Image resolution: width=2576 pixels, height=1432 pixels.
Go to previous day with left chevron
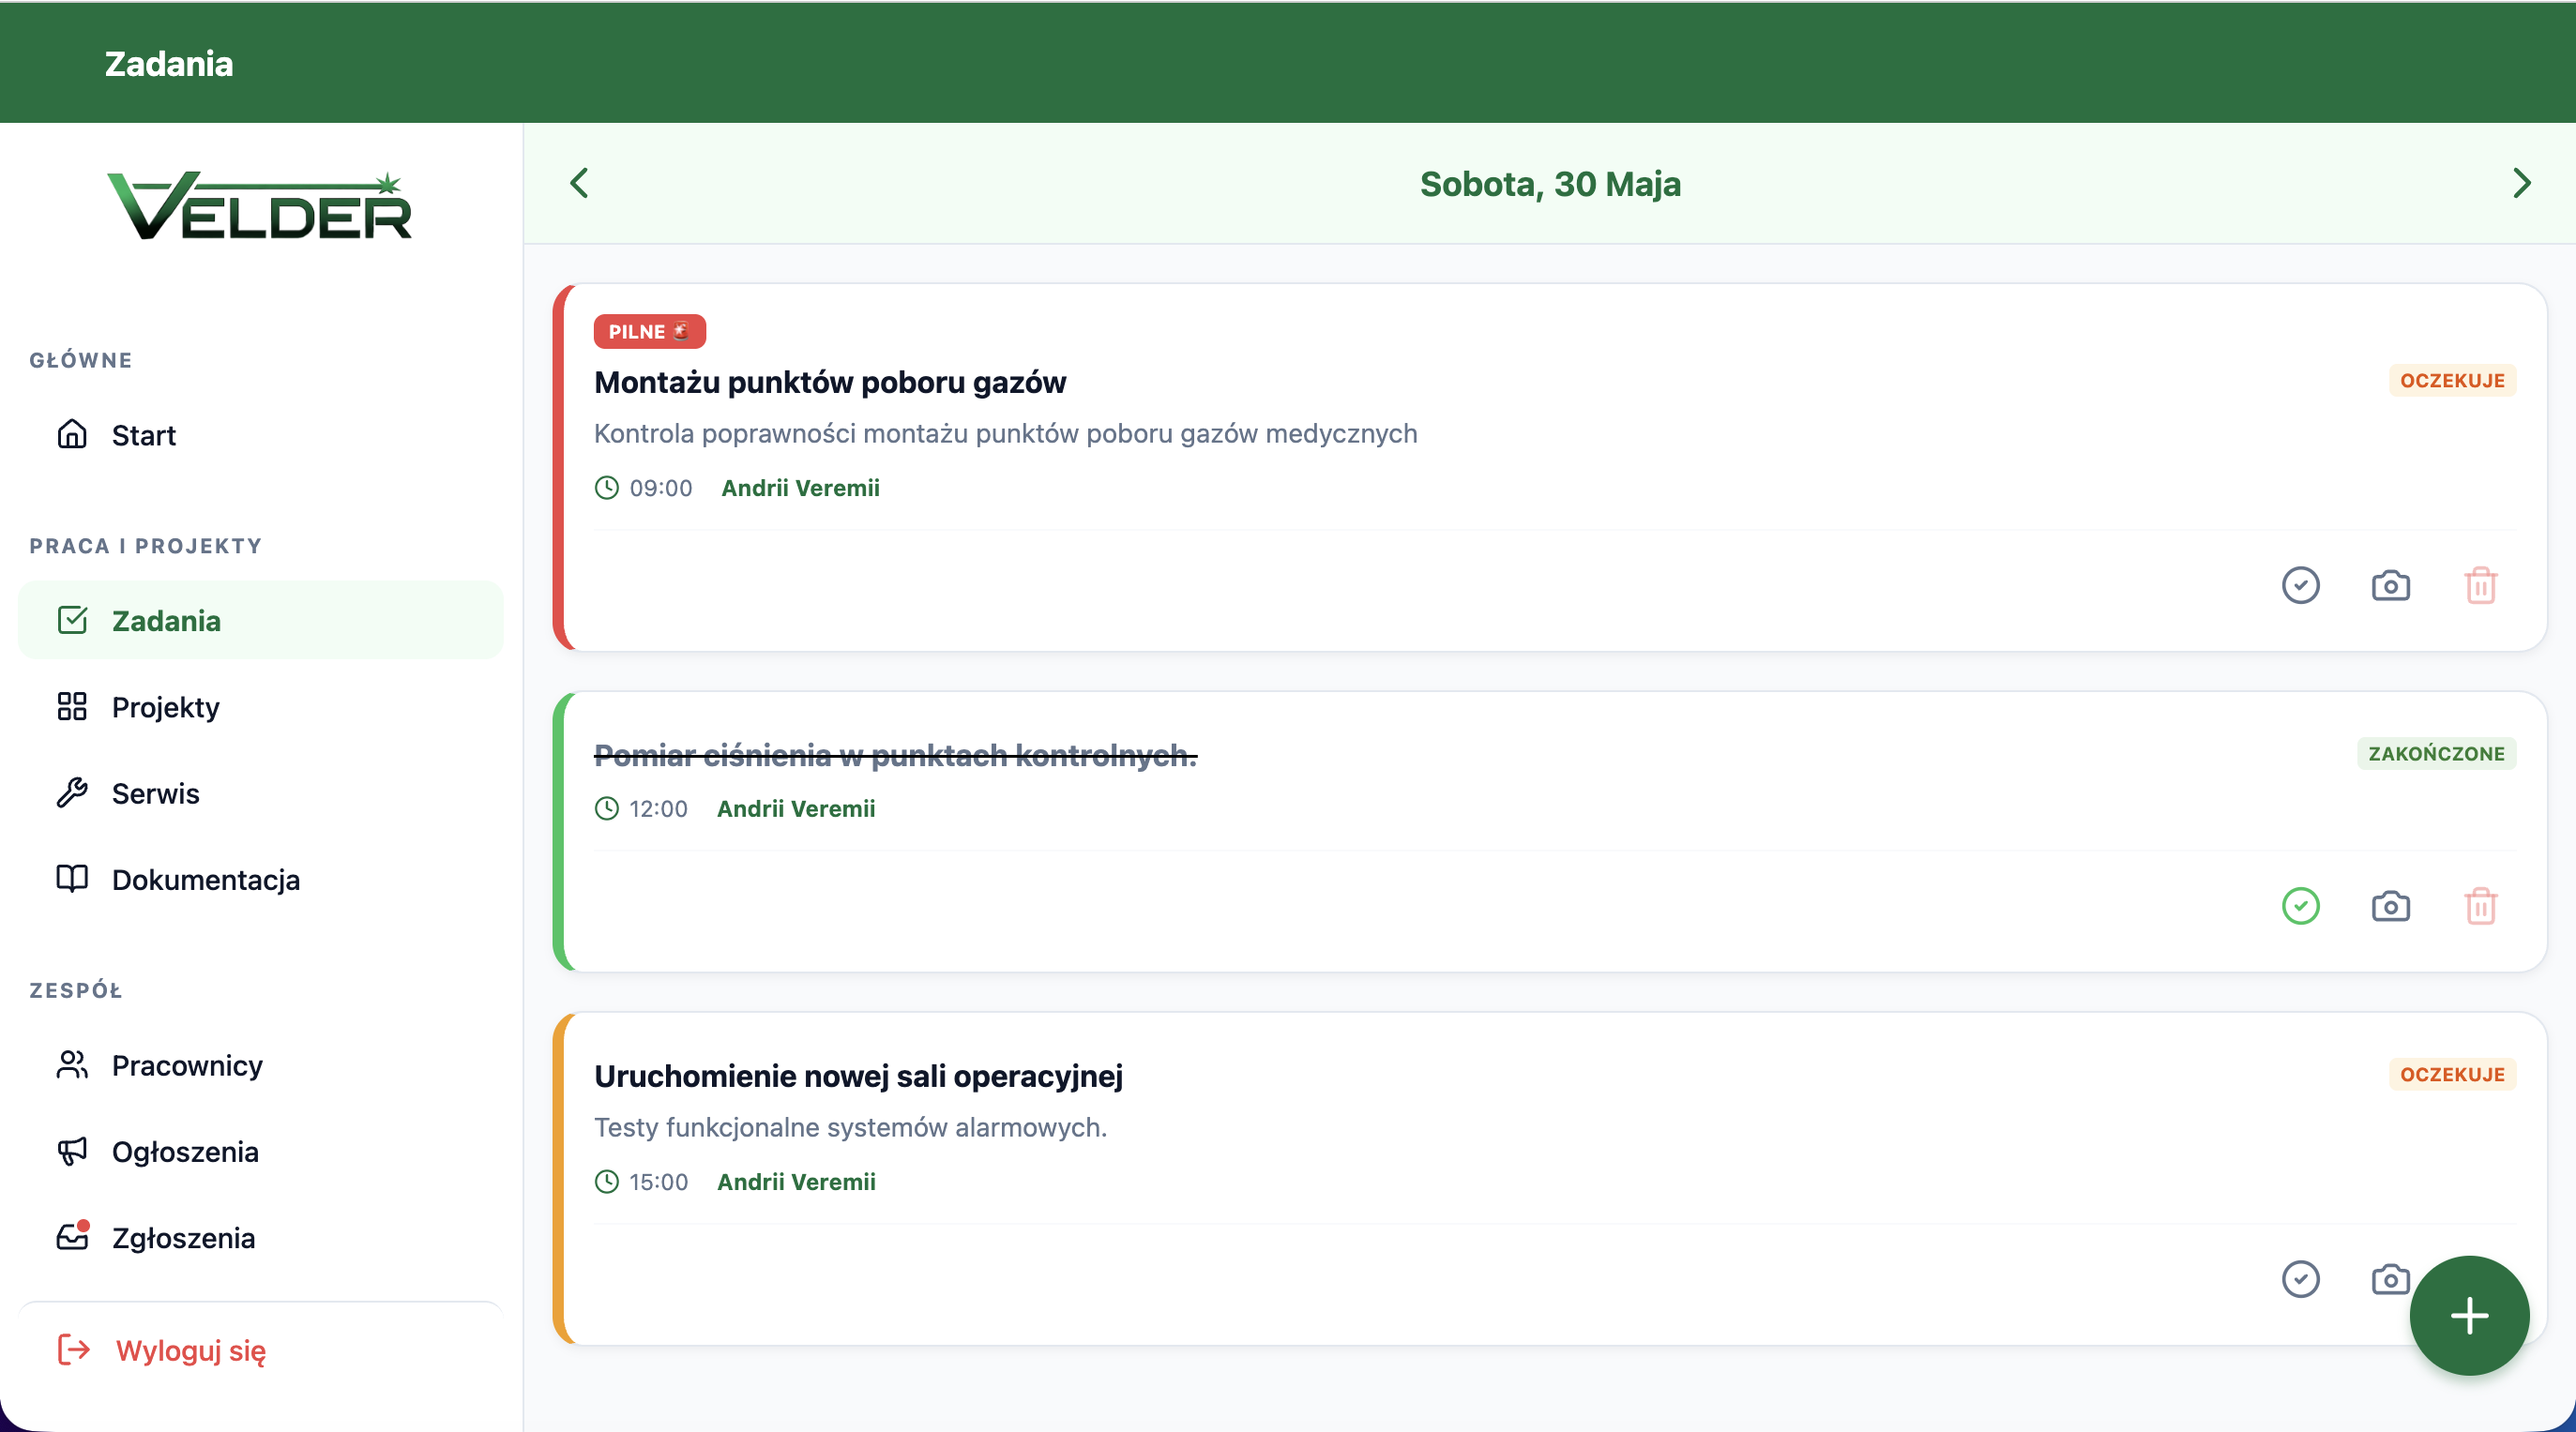[579, 183]
